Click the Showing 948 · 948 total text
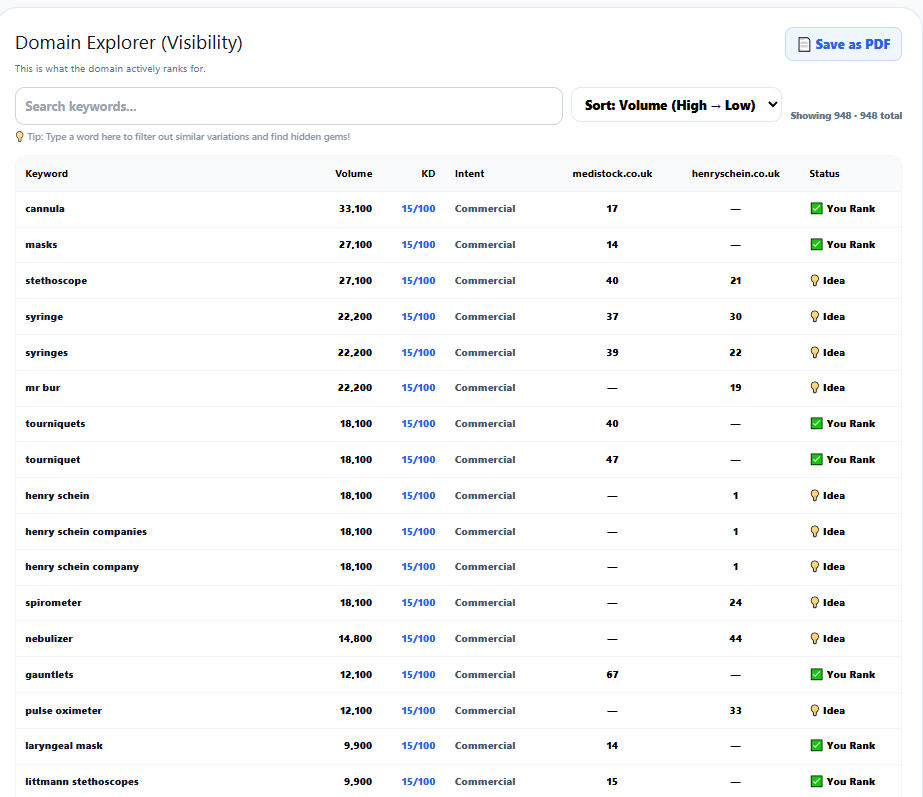923x797 pixels. (846, 115)
